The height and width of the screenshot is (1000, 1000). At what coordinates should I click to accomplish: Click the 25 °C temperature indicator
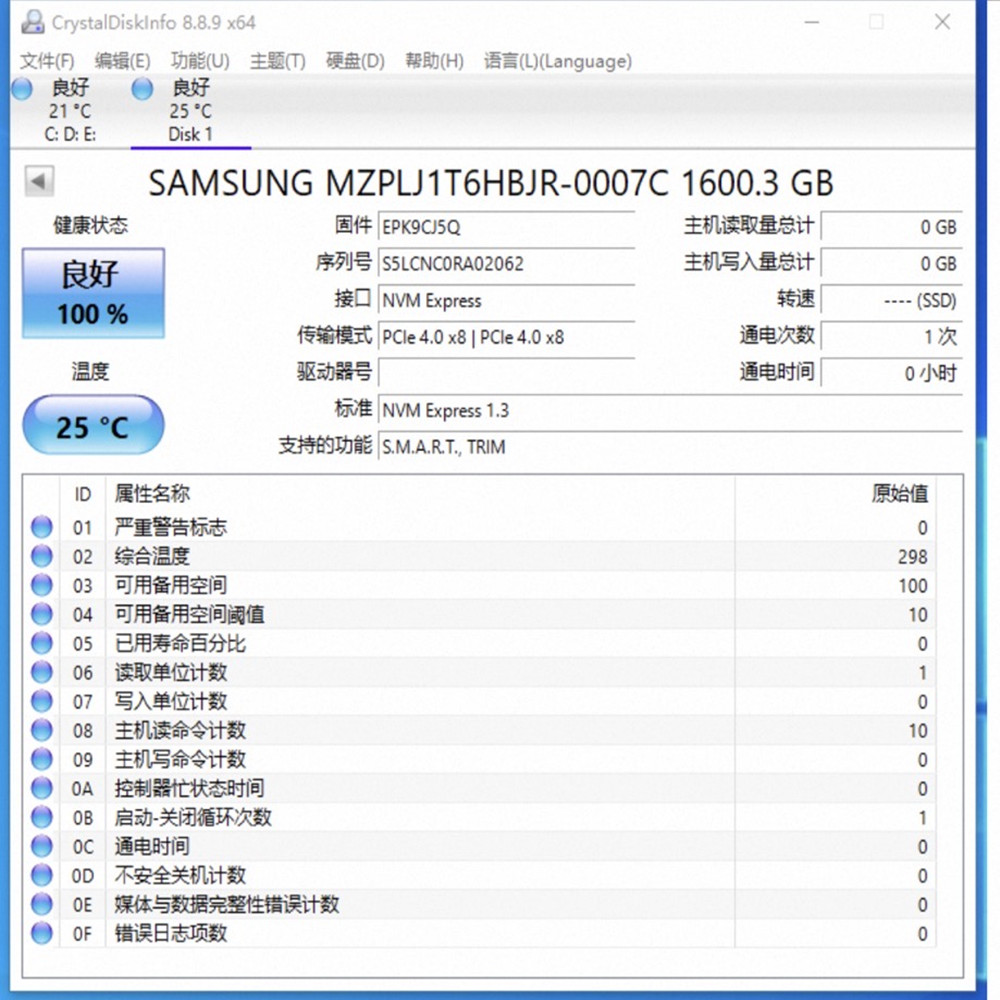tap(92, 424)
